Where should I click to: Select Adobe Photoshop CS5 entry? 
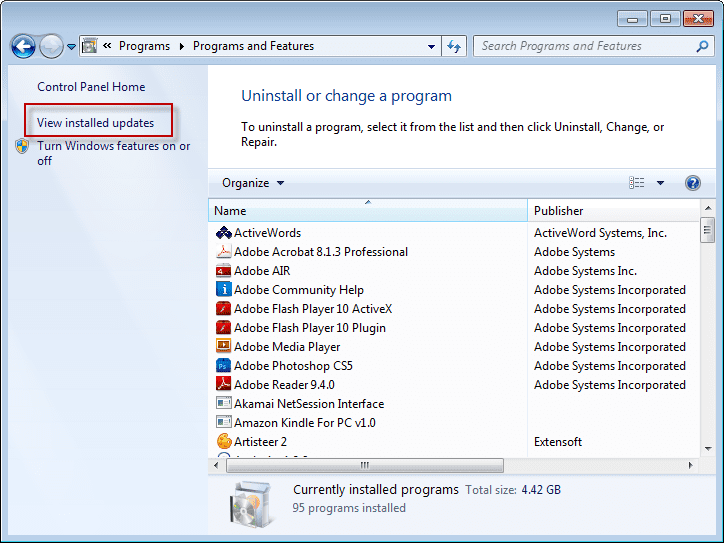point(293,366)
